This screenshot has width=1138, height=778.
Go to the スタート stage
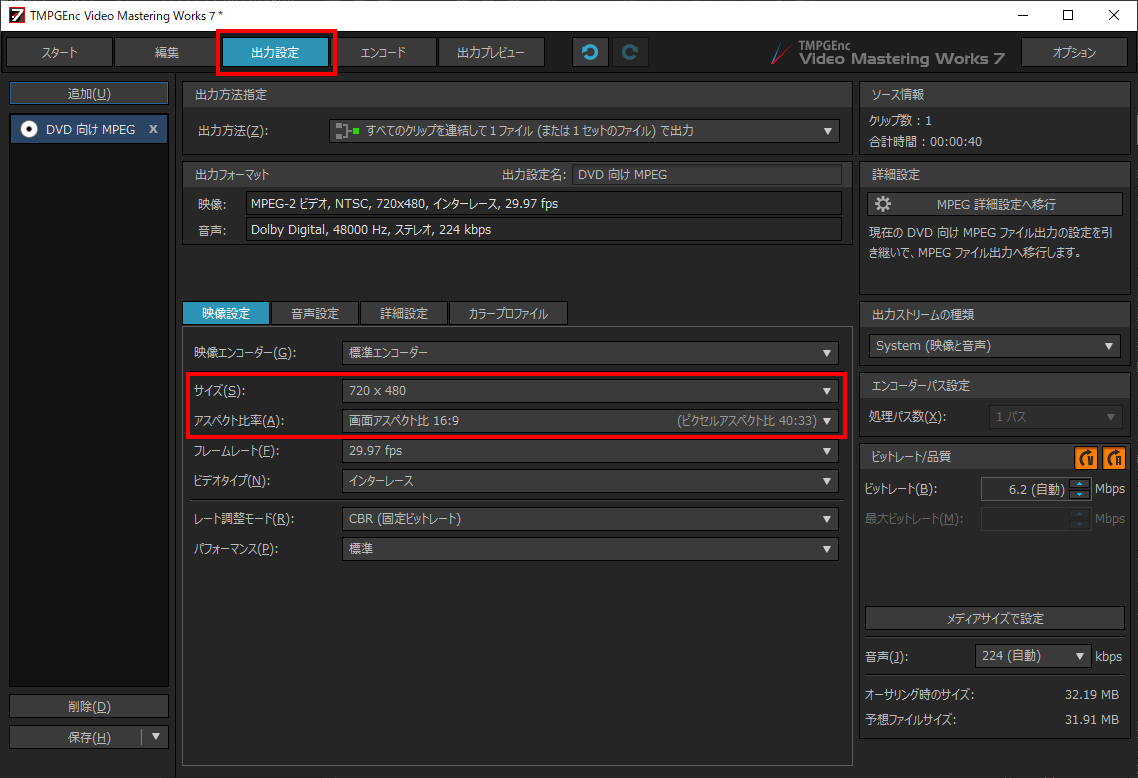[x=60, y=52]
